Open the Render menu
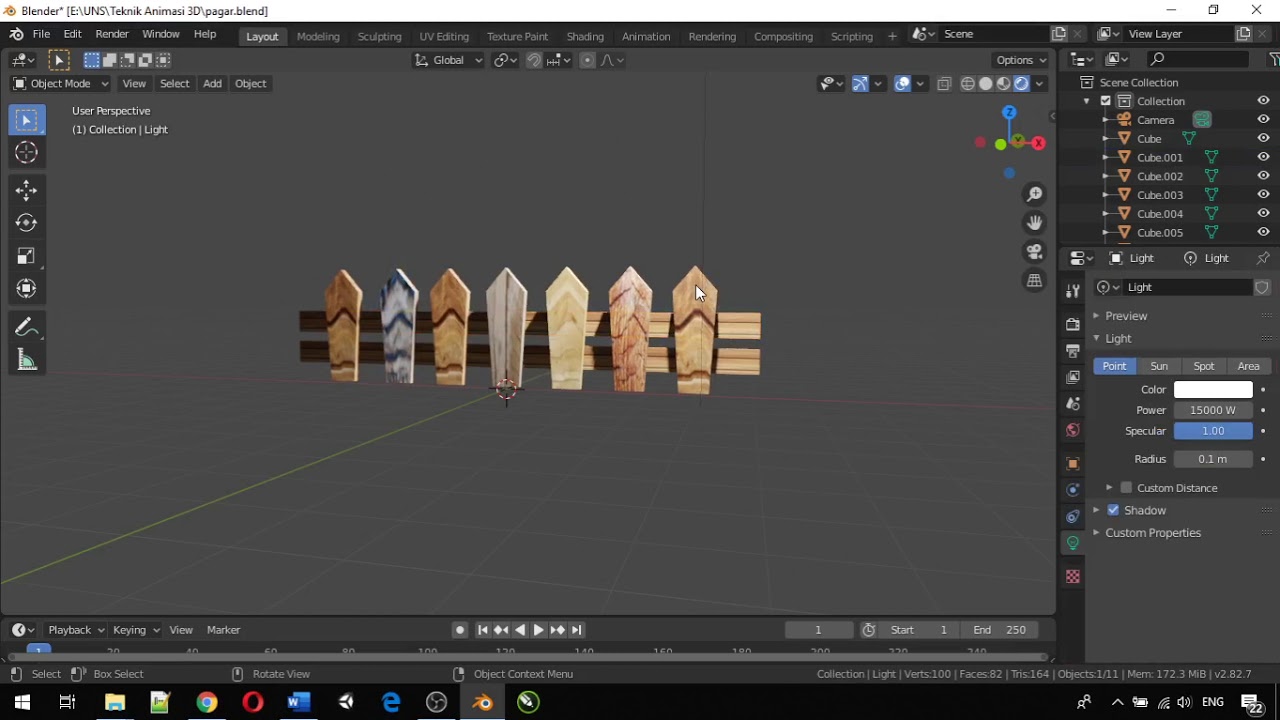Image resolution: width=1280 pixels, height=720 pixels. click(112, 34)
